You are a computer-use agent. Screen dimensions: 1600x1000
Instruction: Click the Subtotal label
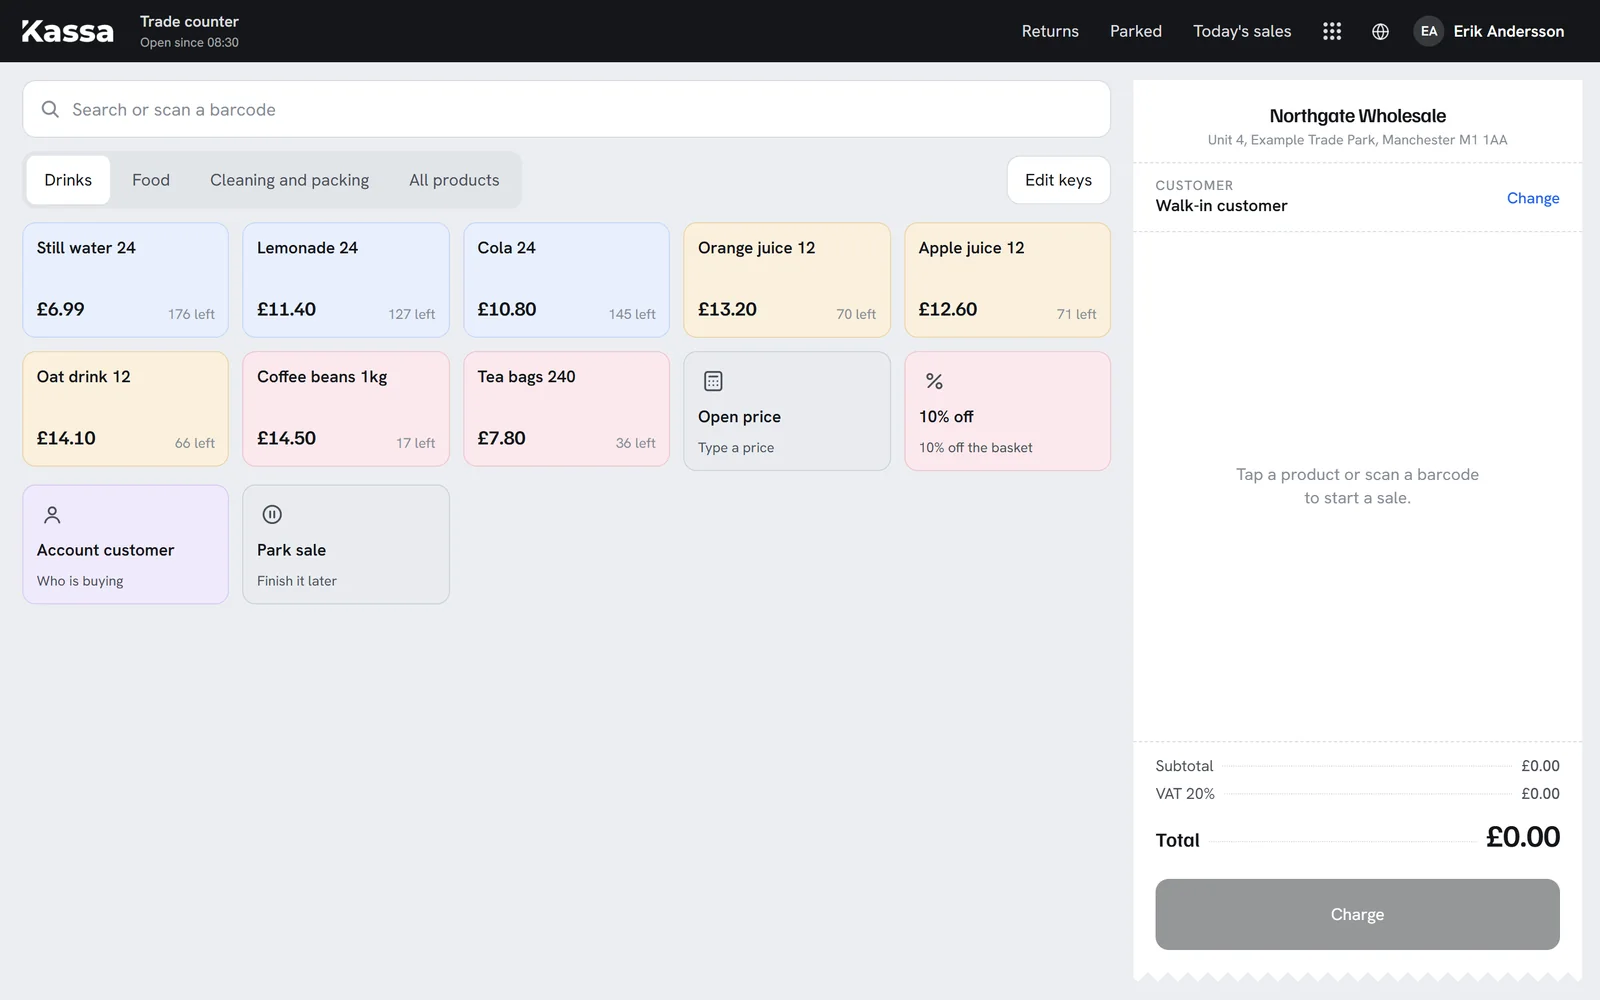pos(1184,766)
